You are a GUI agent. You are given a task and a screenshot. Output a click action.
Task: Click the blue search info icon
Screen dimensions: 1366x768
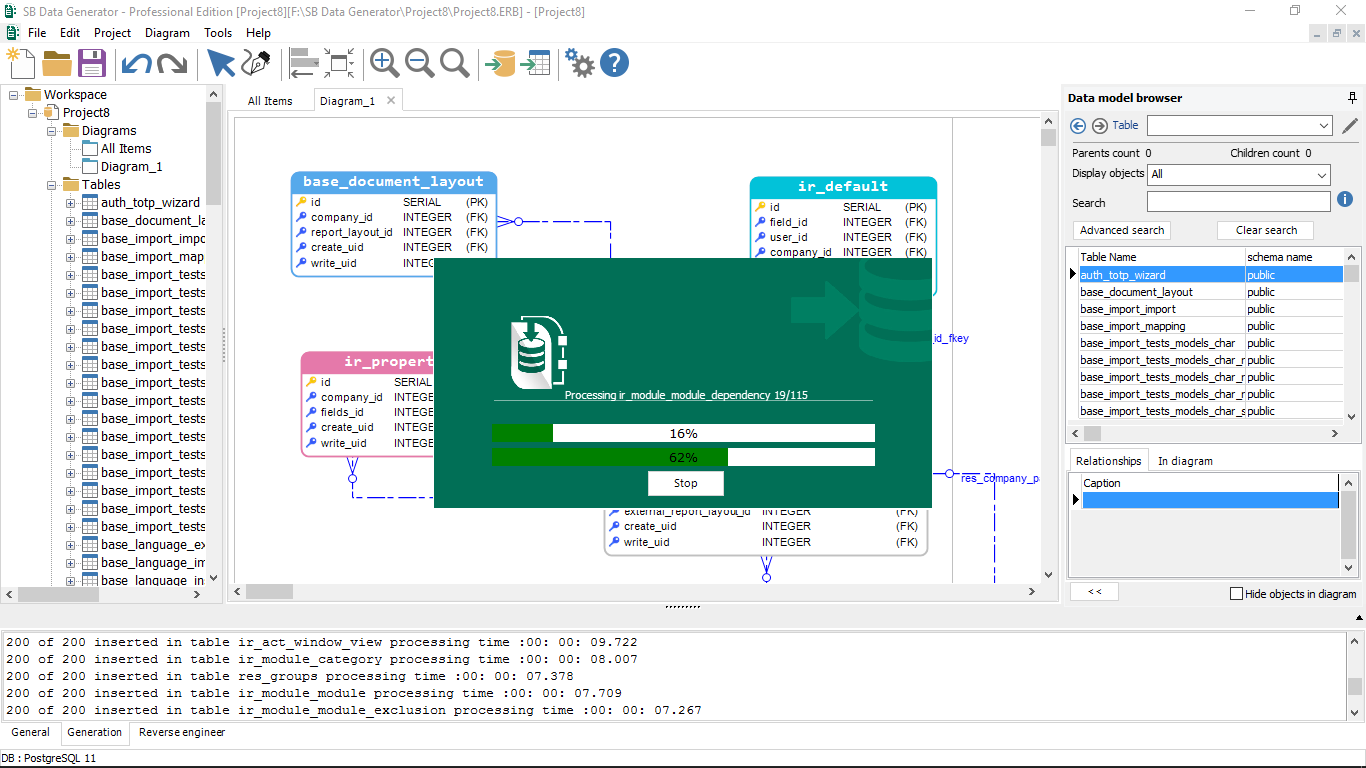1345,200
